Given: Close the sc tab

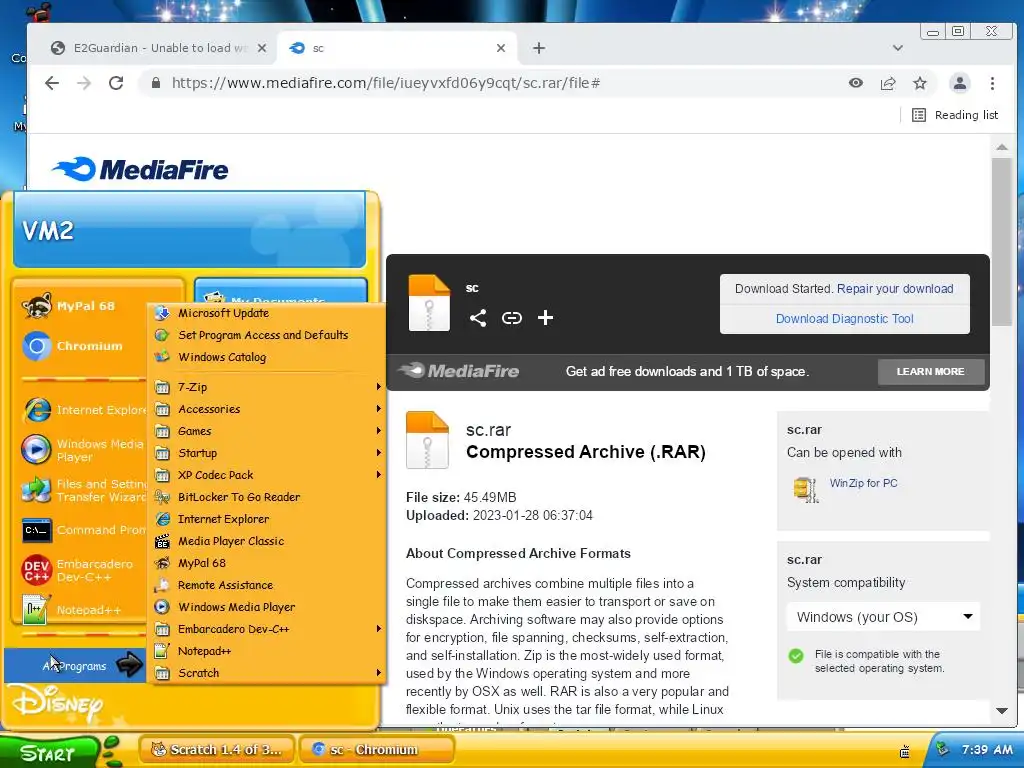Looking at the screenshot, I should tap(501, 48).
